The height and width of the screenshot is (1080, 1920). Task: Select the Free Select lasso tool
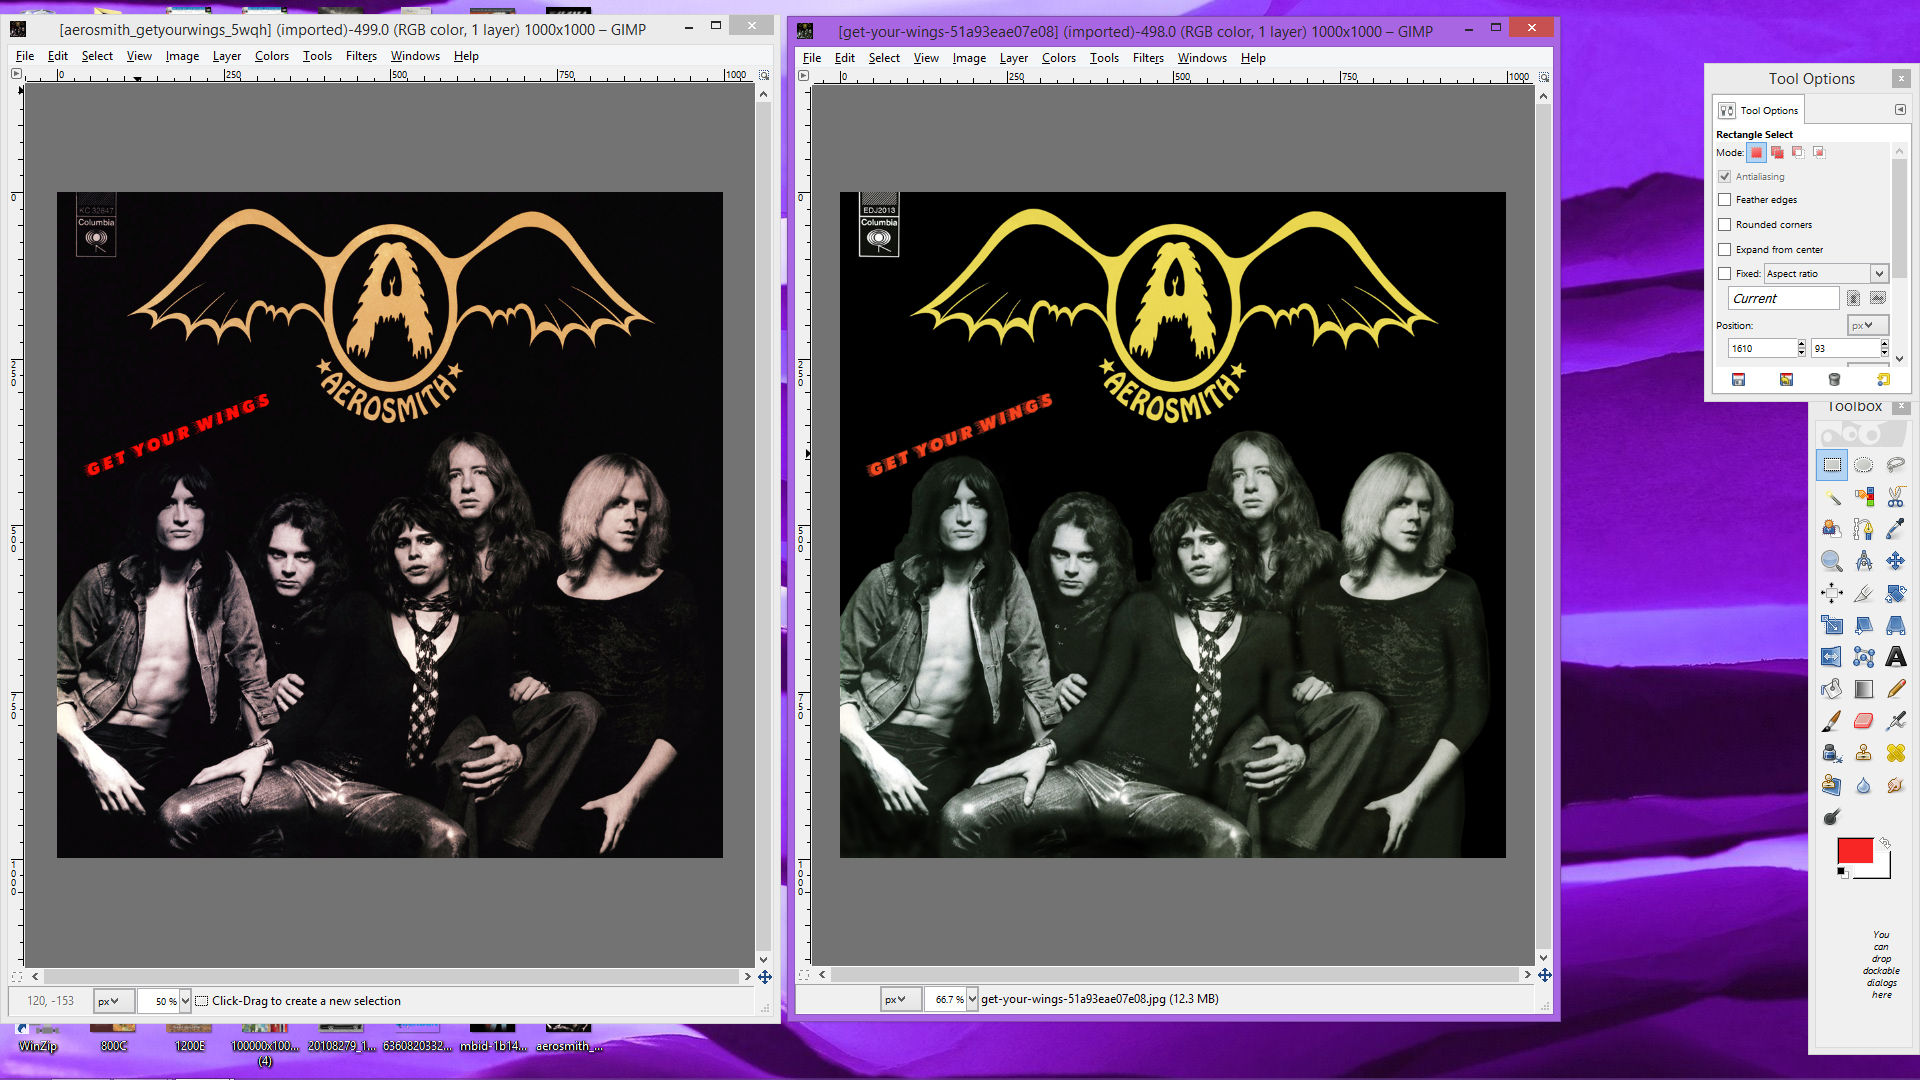(x=1895, y=465)
